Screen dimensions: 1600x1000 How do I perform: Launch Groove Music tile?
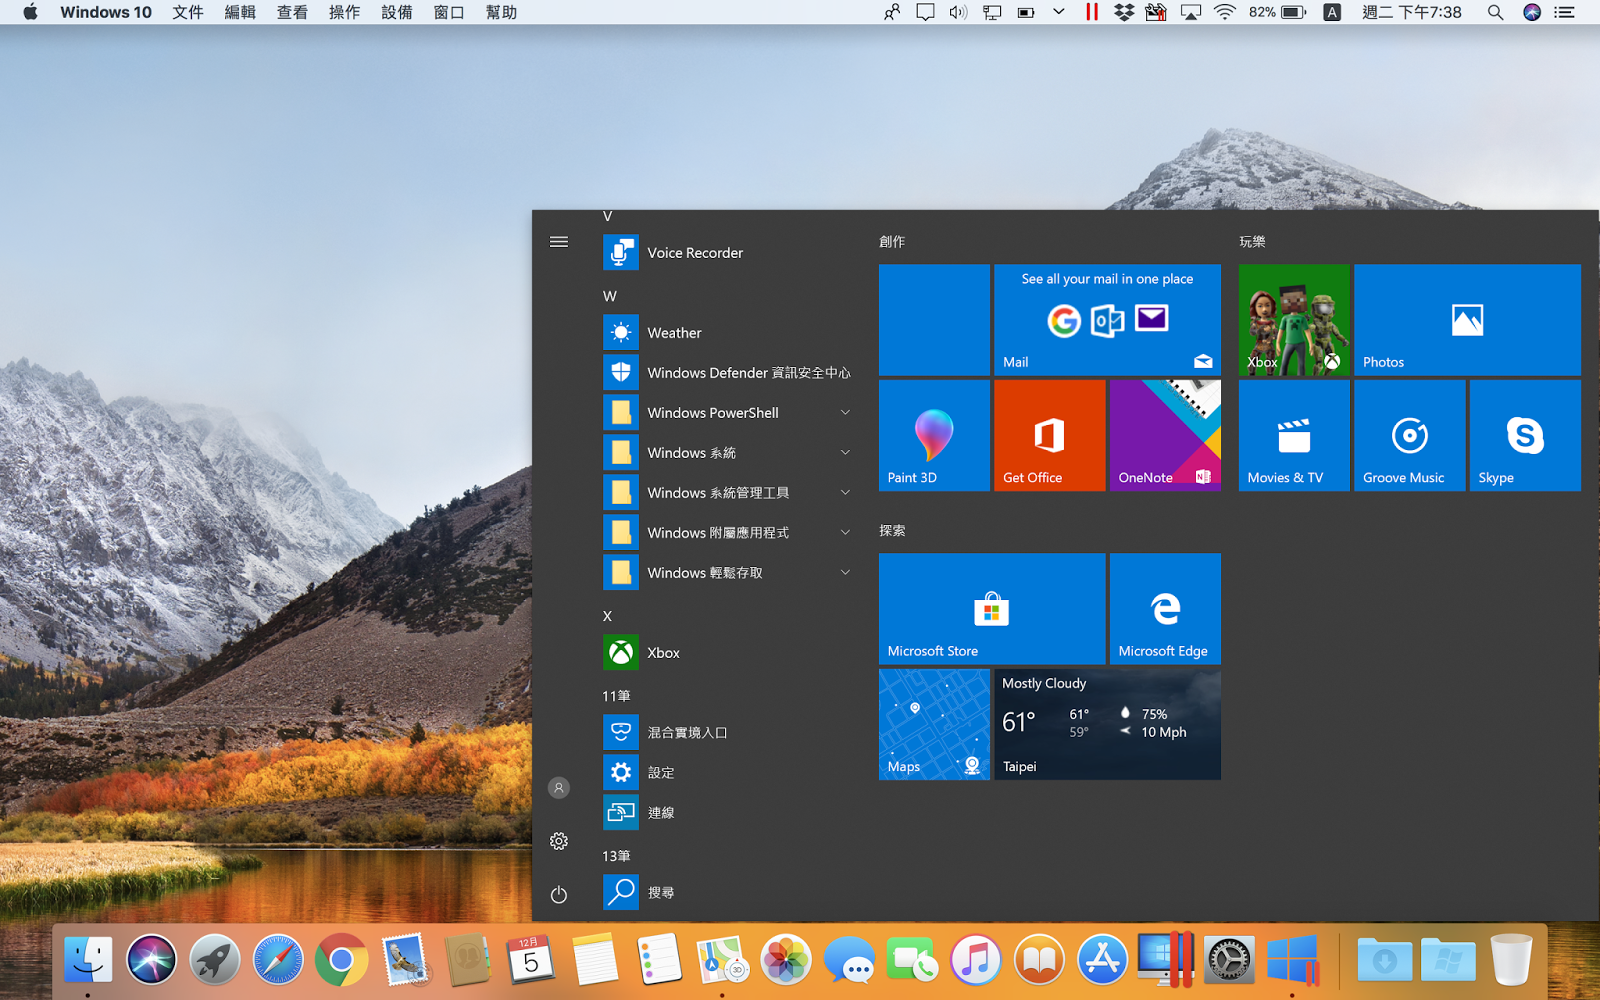(x=1409, y=435)
